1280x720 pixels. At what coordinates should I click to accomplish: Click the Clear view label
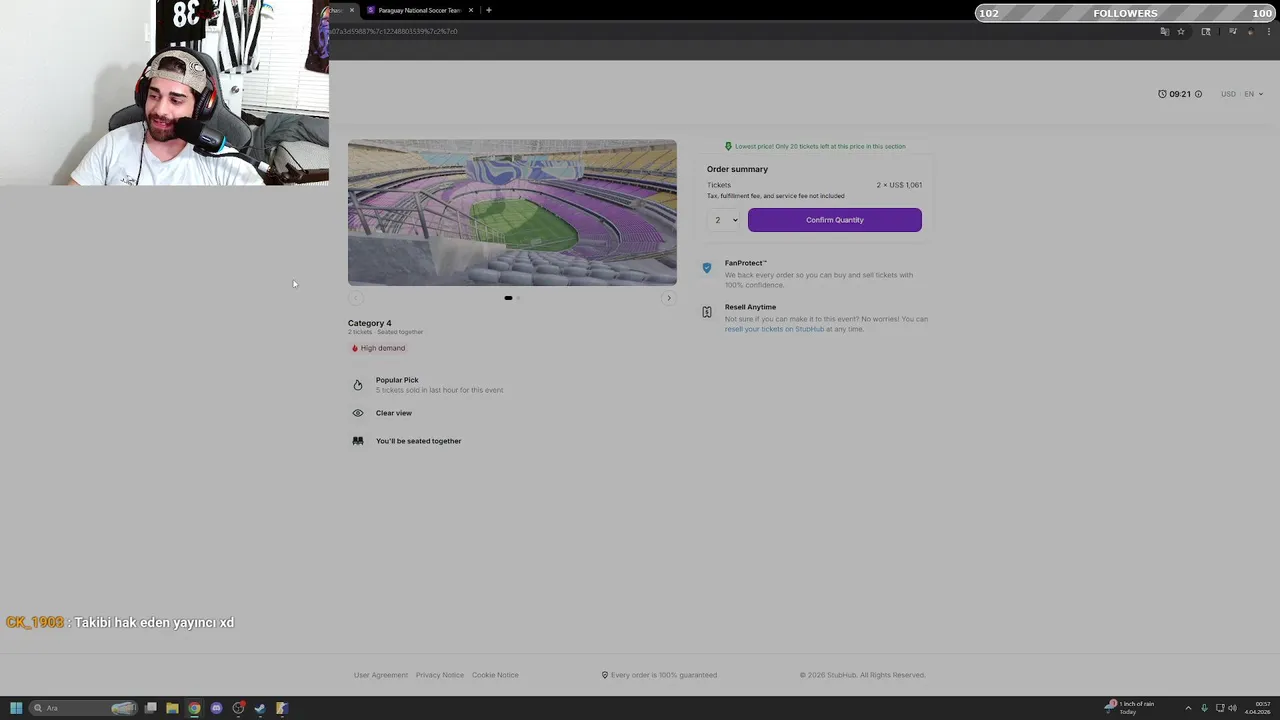(394, 413)
